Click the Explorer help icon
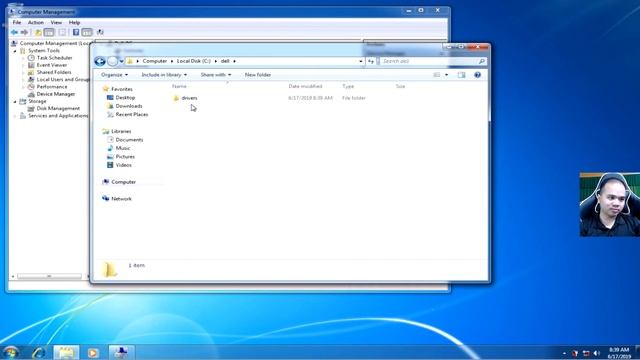Image resolution: width=640 pixels, height=360 pixels. pyautogui.click(x=477, y=75)
